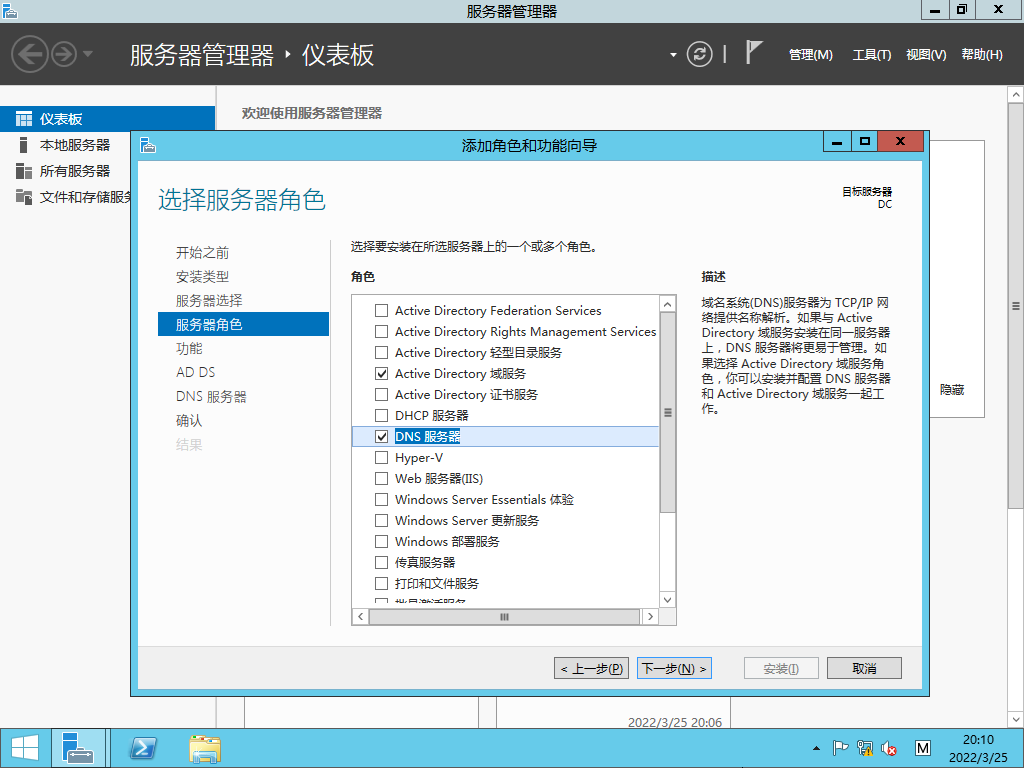Select 所有服务器 in the left sidebar
The image size is (1024, 768).
click(74, 171)
